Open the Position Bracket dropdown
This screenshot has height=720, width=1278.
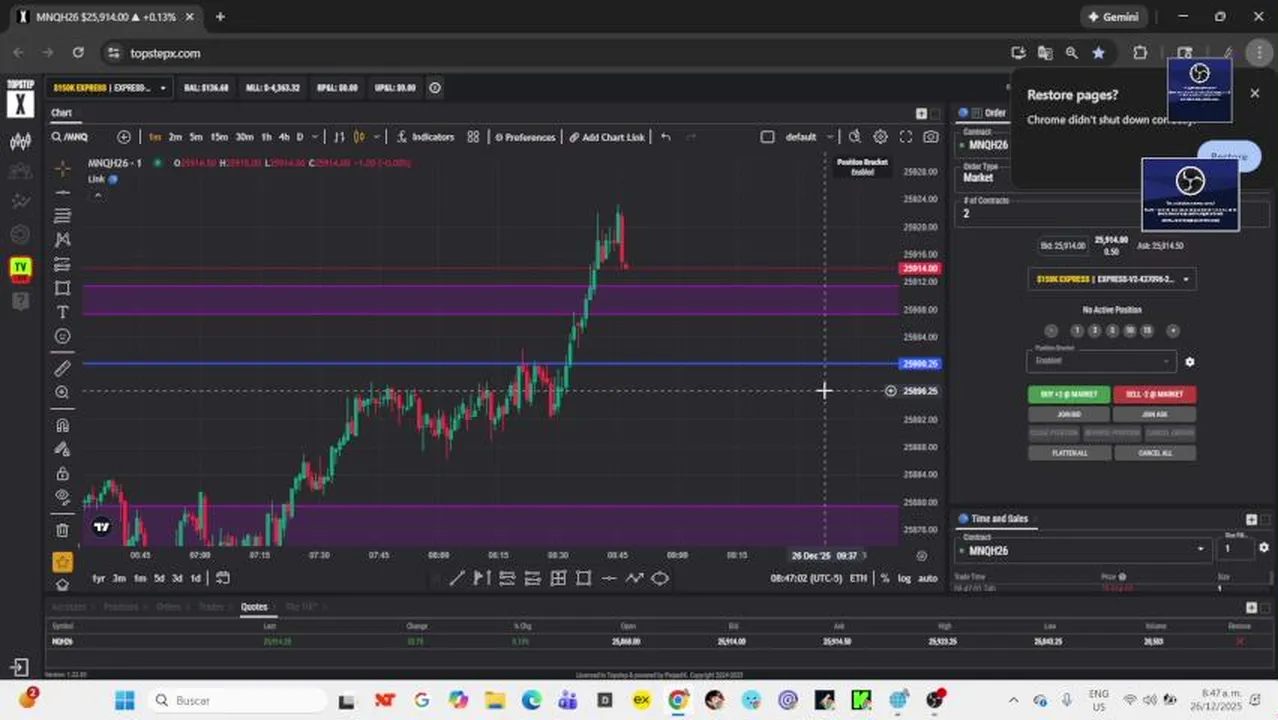click(1101, 360)
